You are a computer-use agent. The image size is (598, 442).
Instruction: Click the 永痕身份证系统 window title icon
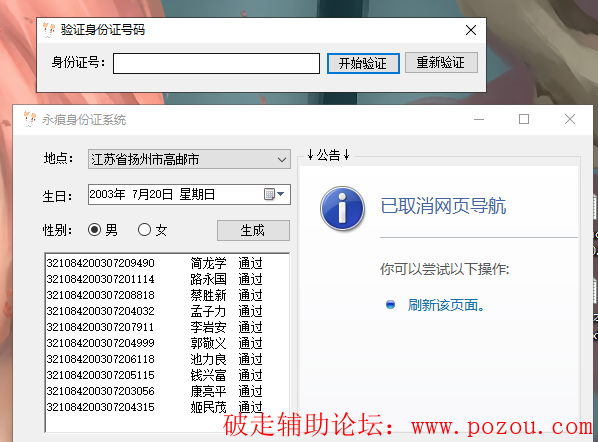pyautogui.click(x=29, y=119)
